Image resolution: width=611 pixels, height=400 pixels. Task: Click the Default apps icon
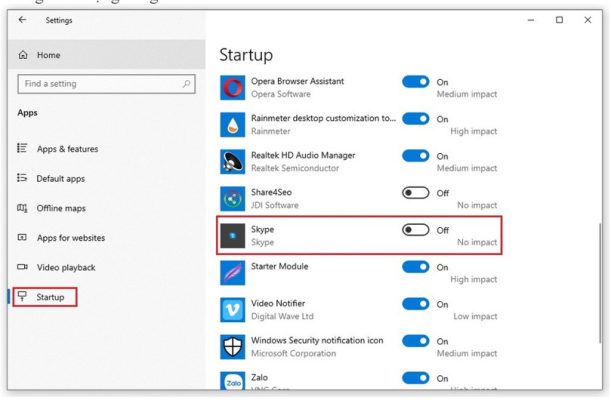click(x=22, y=178)
